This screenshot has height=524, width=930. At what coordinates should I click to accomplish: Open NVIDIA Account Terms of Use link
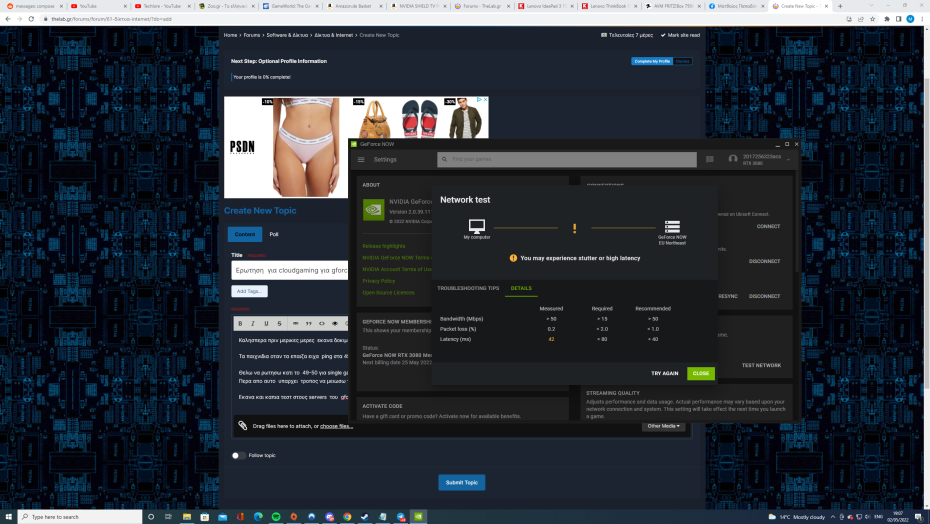(397, 269)
